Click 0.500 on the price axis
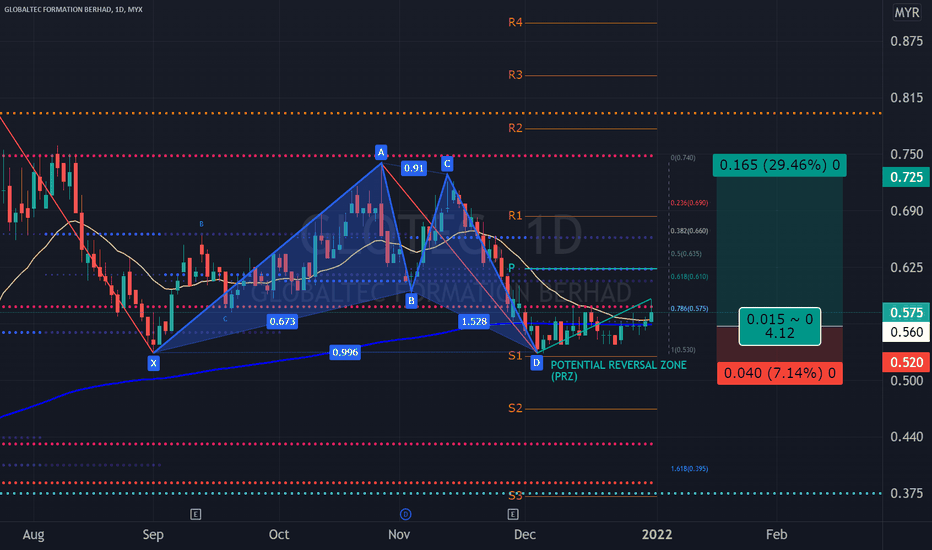Viewport: 932px width, 550px height. click(906, 381)
